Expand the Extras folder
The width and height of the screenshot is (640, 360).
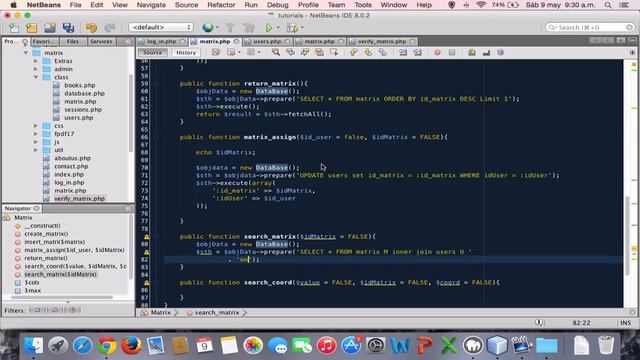point(36,61)
